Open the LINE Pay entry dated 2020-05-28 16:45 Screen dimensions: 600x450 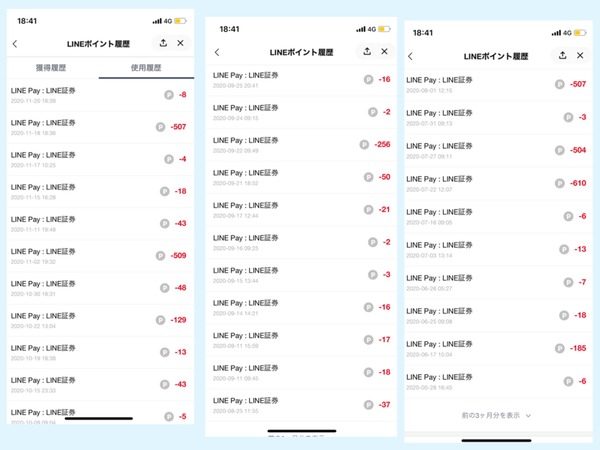pos(498,381)
